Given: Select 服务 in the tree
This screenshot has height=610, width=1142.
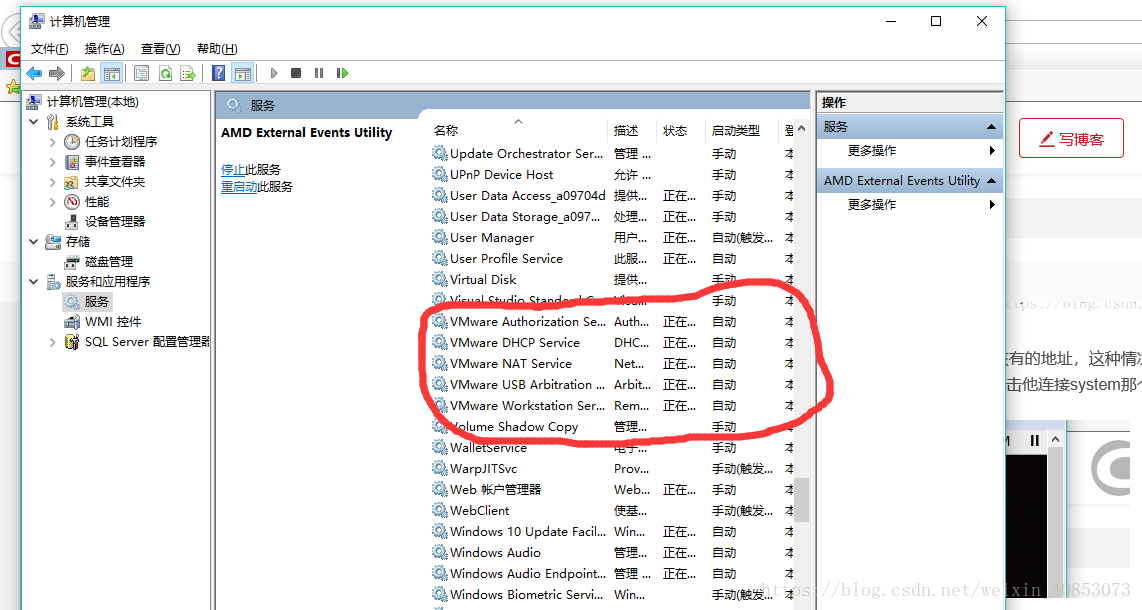Looking at the screenshot, I should pyautogui.click(x=96, y=301).
